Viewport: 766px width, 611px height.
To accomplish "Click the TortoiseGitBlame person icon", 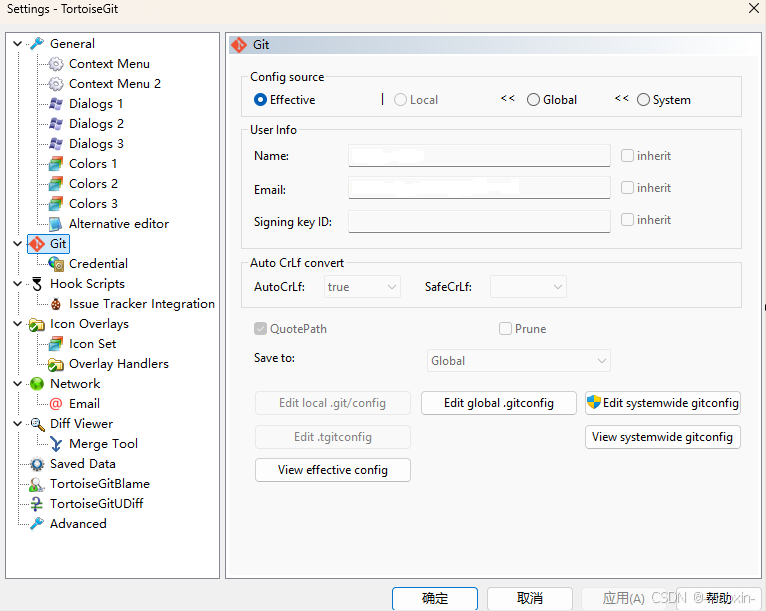I will (x=37, y=484).
